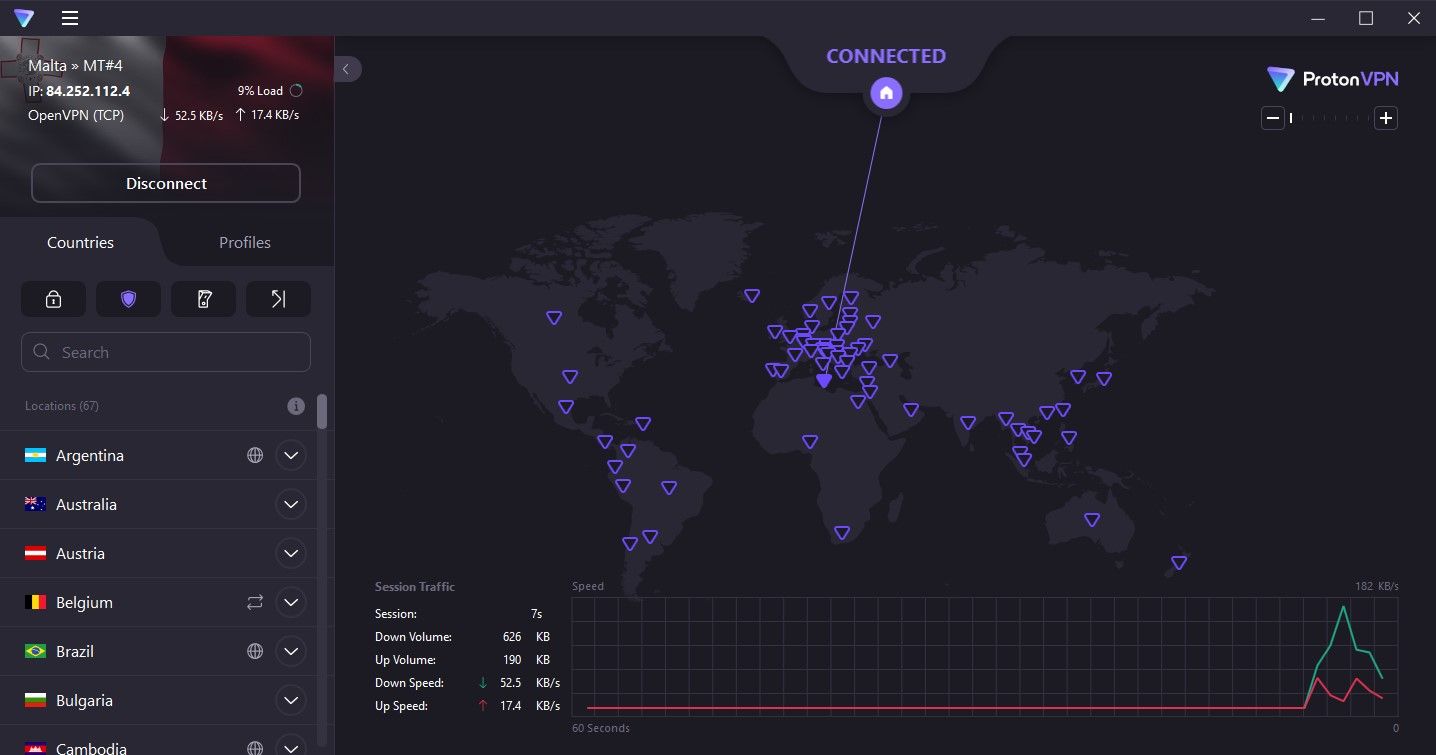Open the NetShield shield icon settings
This screenshot has height=755, width=1436.
tap(128, 298)
